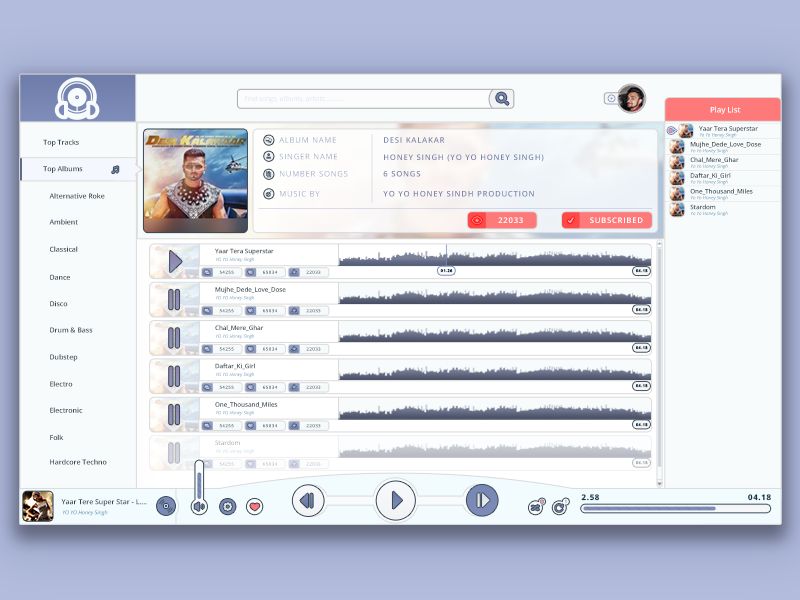Image resolution: width=800 pixels, height=600 pixels.
Task: Click the search magnifier icon
Action: coord(501,98)
